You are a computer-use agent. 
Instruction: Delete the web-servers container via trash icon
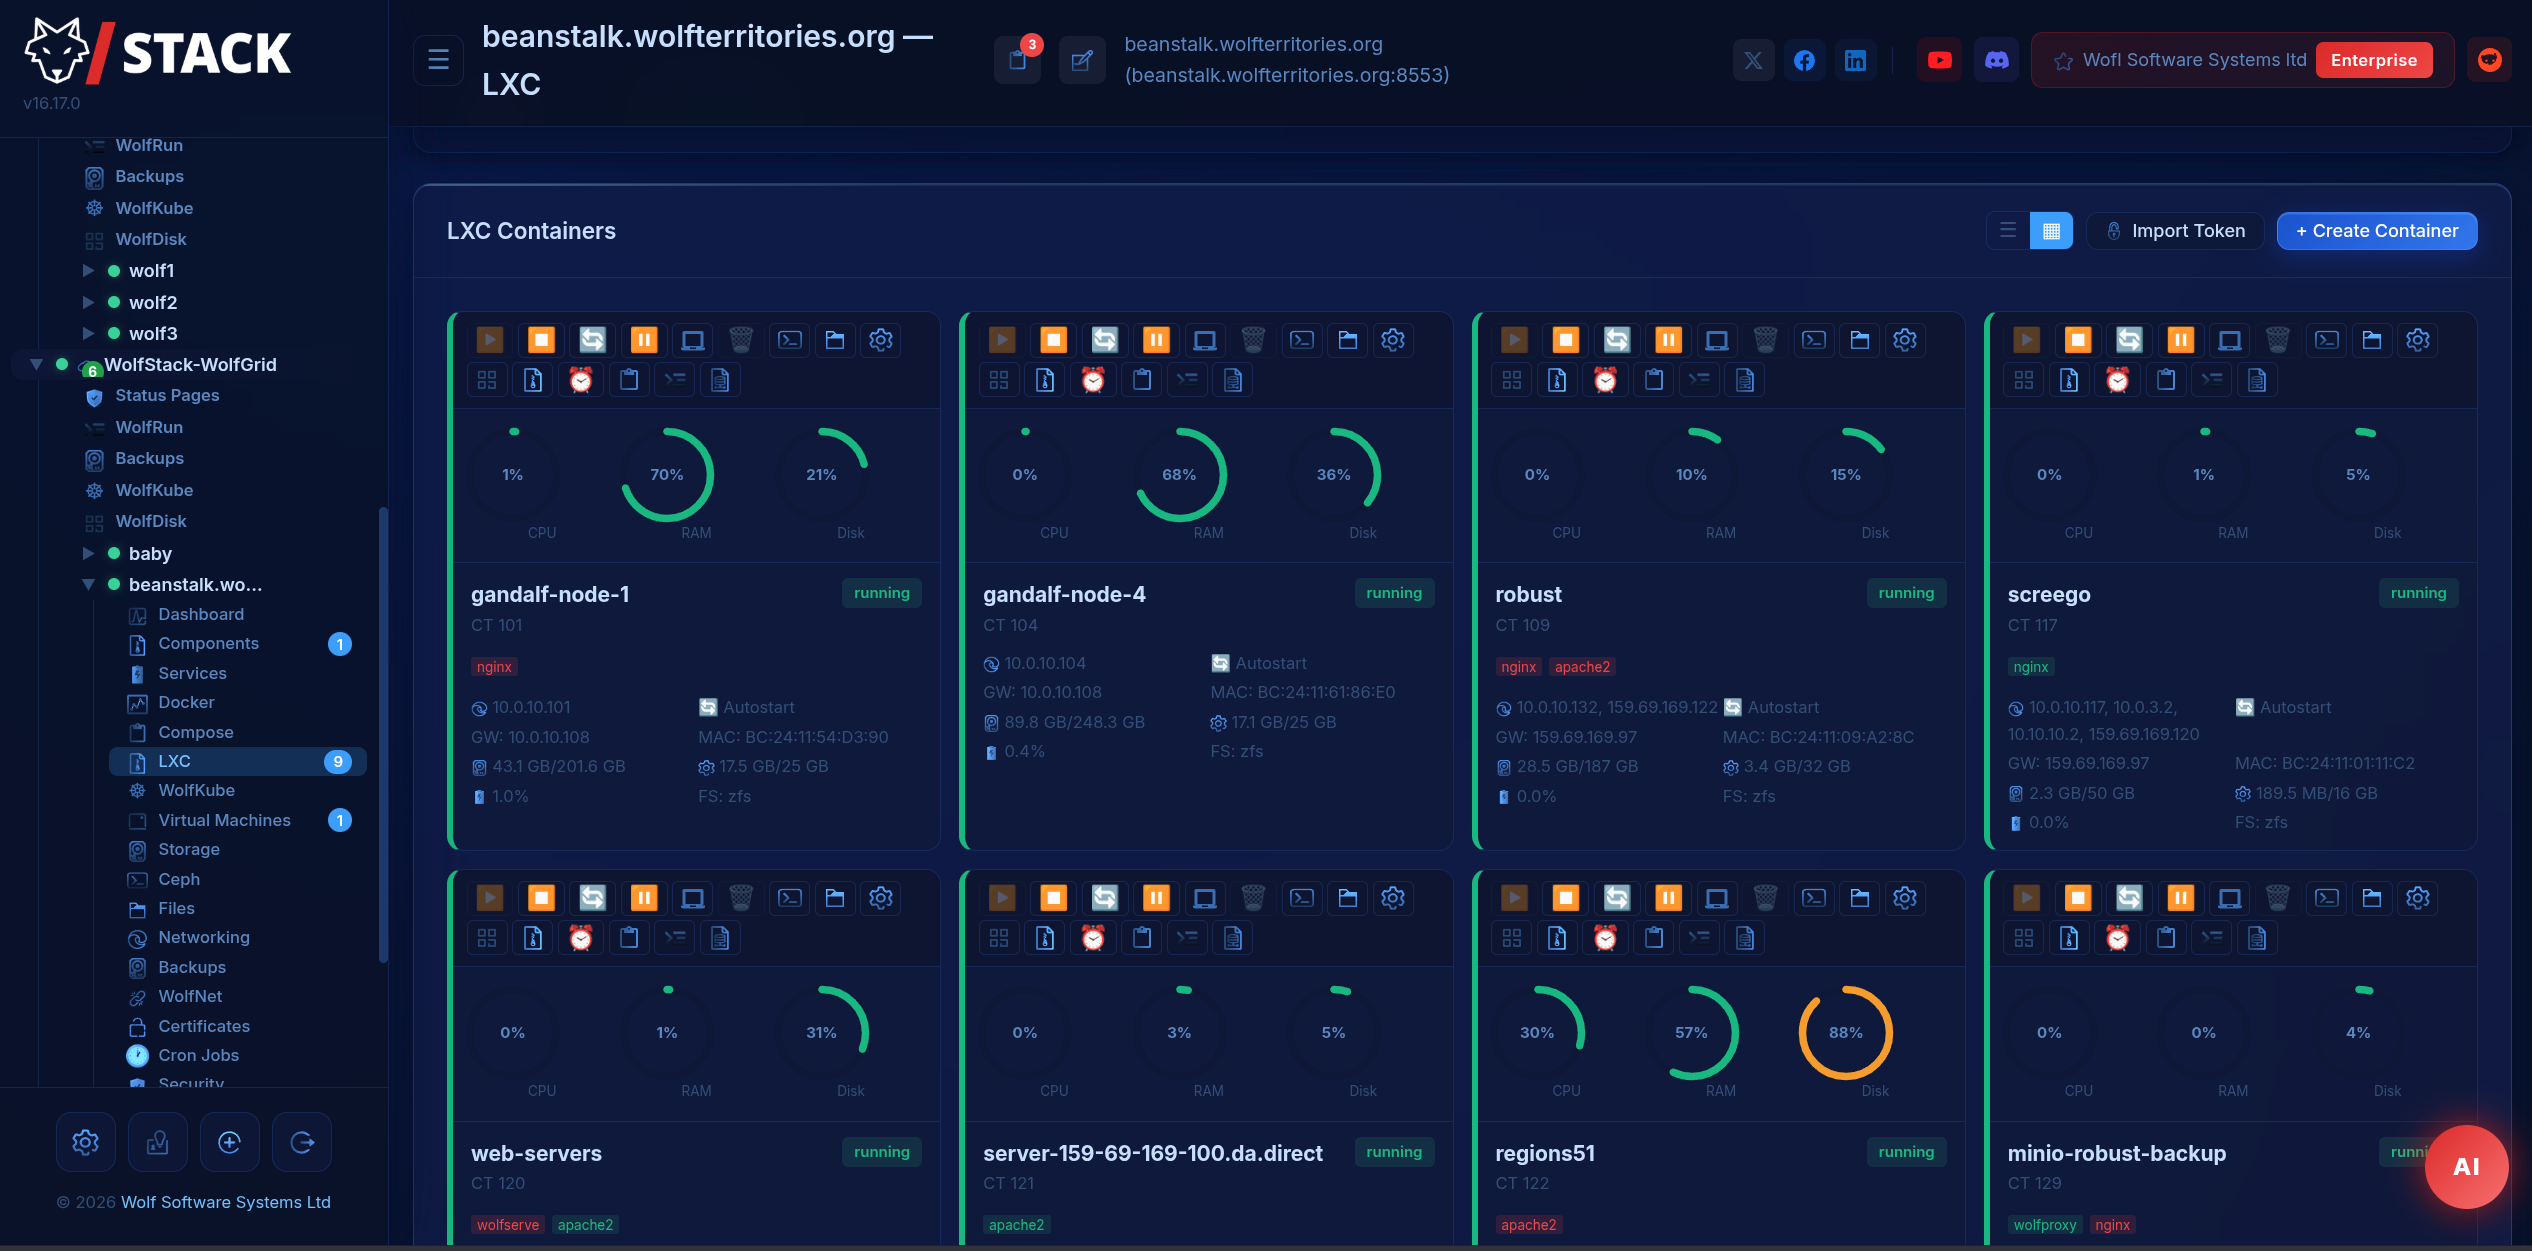tap(740, 898)
